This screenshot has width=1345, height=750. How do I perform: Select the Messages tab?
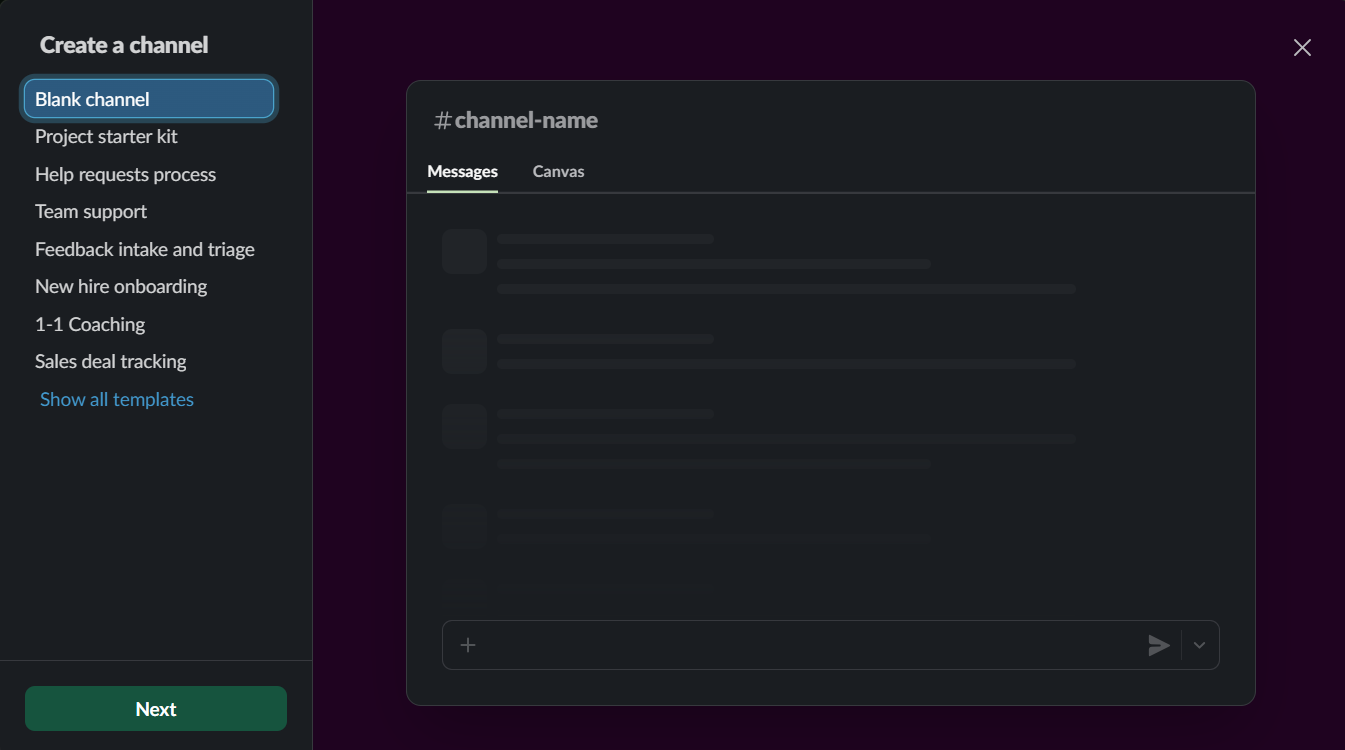462,172
